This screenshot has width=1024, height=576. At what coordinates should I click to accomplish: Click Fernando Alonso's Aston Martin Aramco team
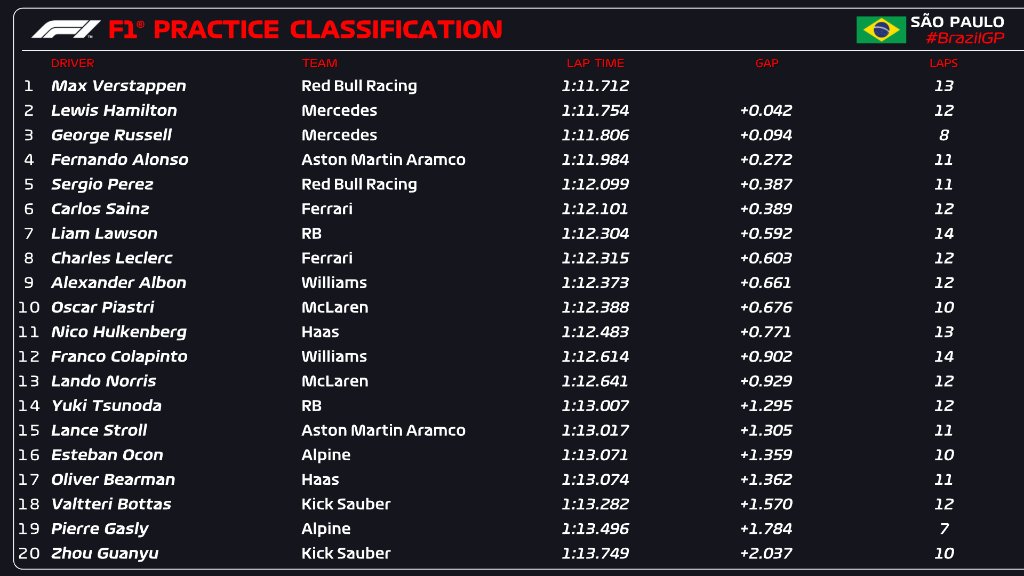click(383, 160)
